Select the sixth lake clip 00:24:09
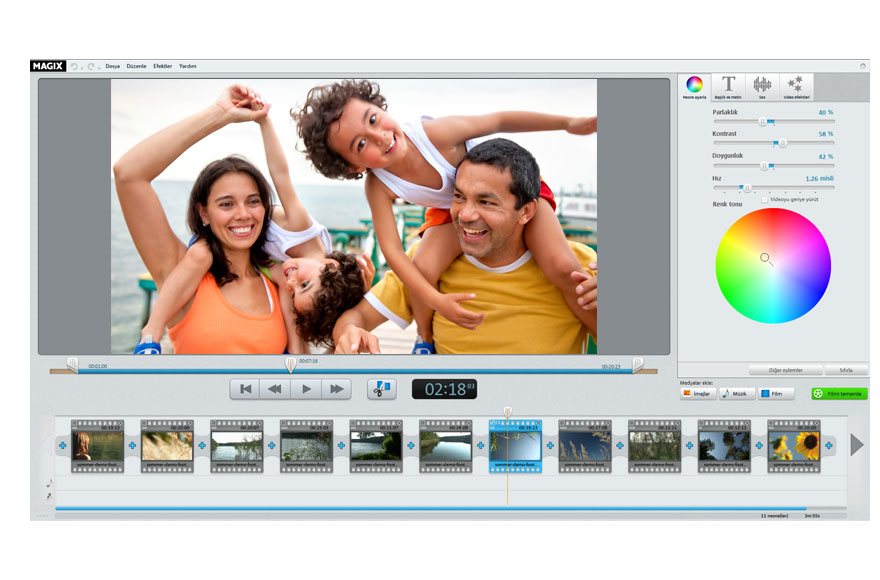This screenshot has width=880, height=580. point(445,446)
